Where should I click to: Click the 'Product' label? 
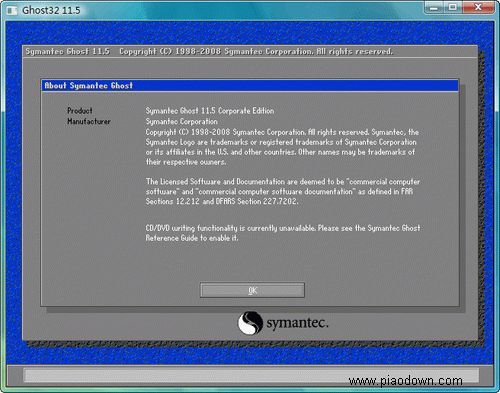pyautogui.click(x=80, y=111)
